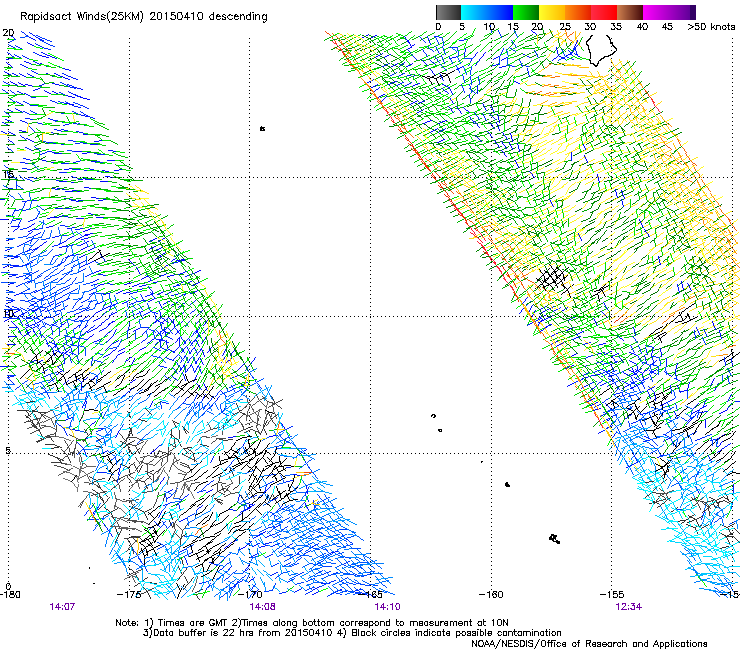Click the dense black contamination barbs near 11N, -157
The height and width of the screenshot is (650, 740).
[552, 278]
